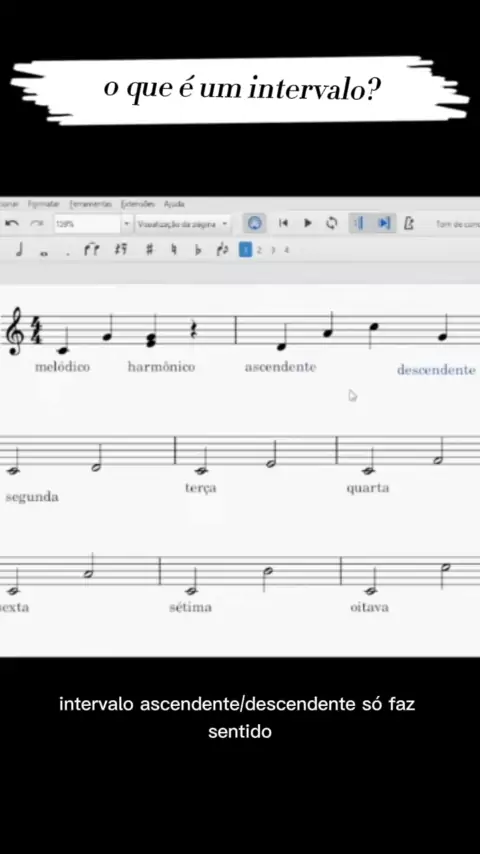Open the zoom percentage dropdown arrow
Image resolution: width=480 pixels, height=854 pixels.
126,224
